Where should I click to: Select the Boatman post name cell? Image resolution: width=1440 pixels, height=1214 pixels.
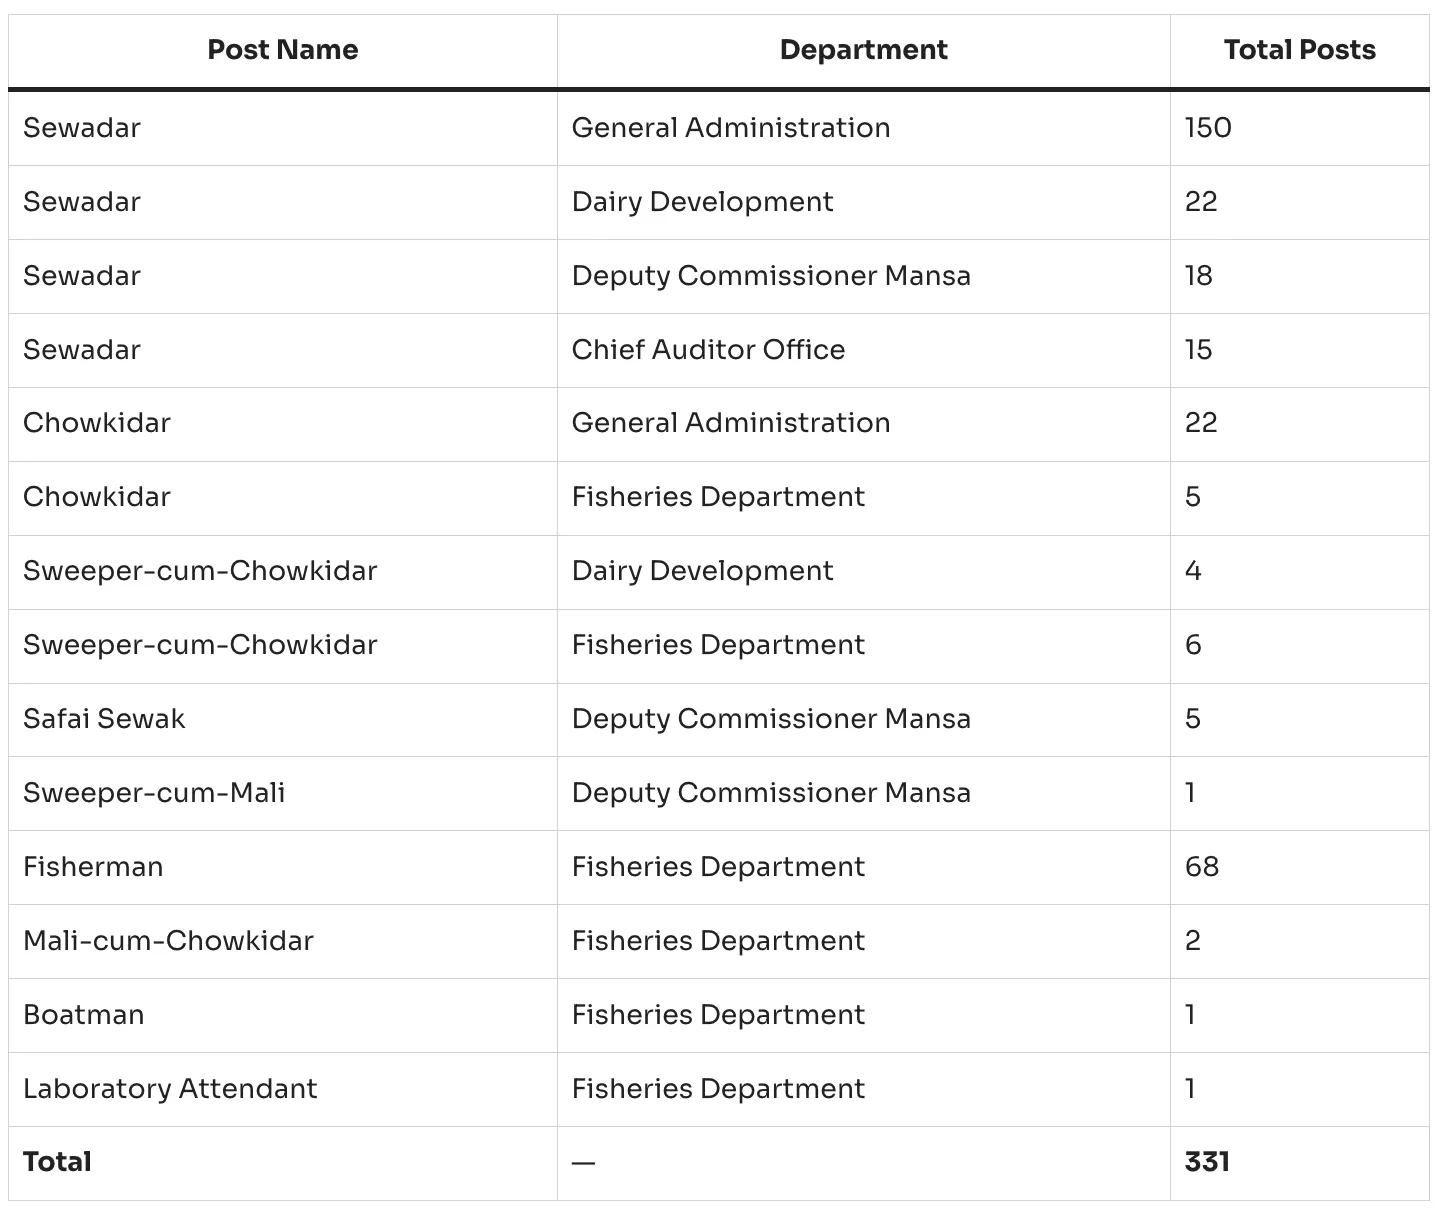click(x=84, y=1015)
